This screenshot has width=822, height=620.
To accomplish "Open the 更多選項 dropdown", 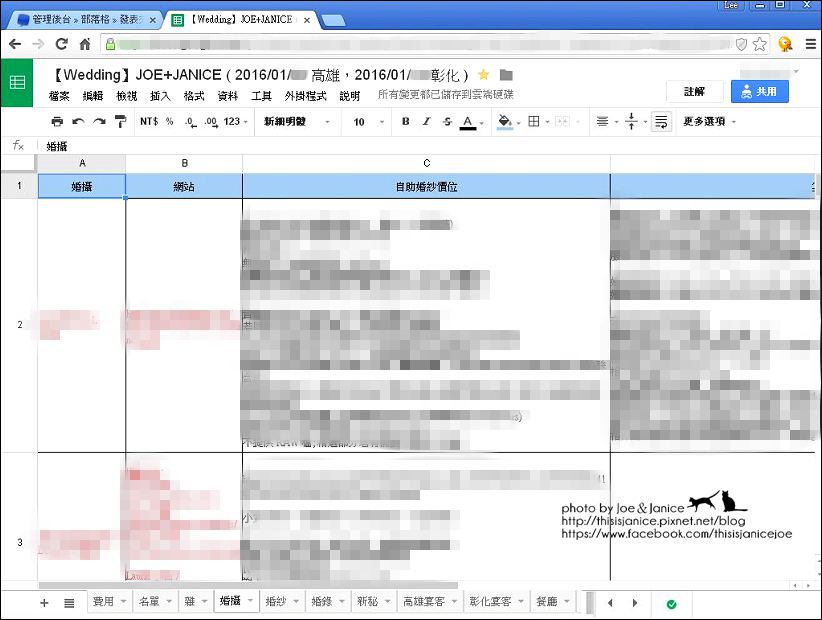I will tap(709, 122).
